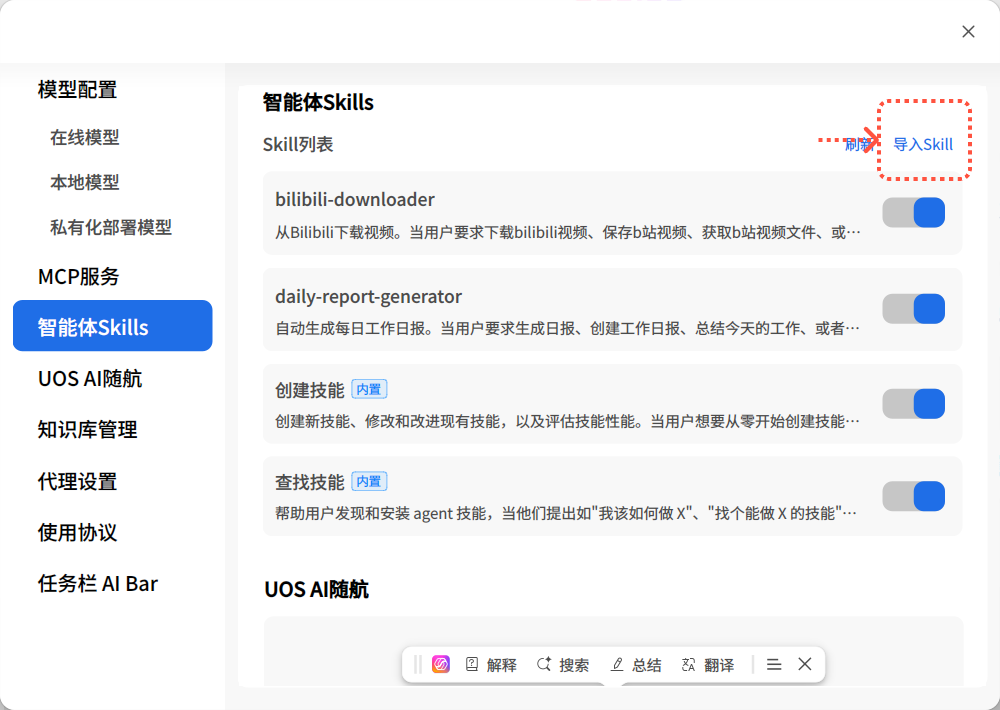Switch off the 查找技能 skill toggle
Screen dimensions: 1000x710
pos(913,496)
